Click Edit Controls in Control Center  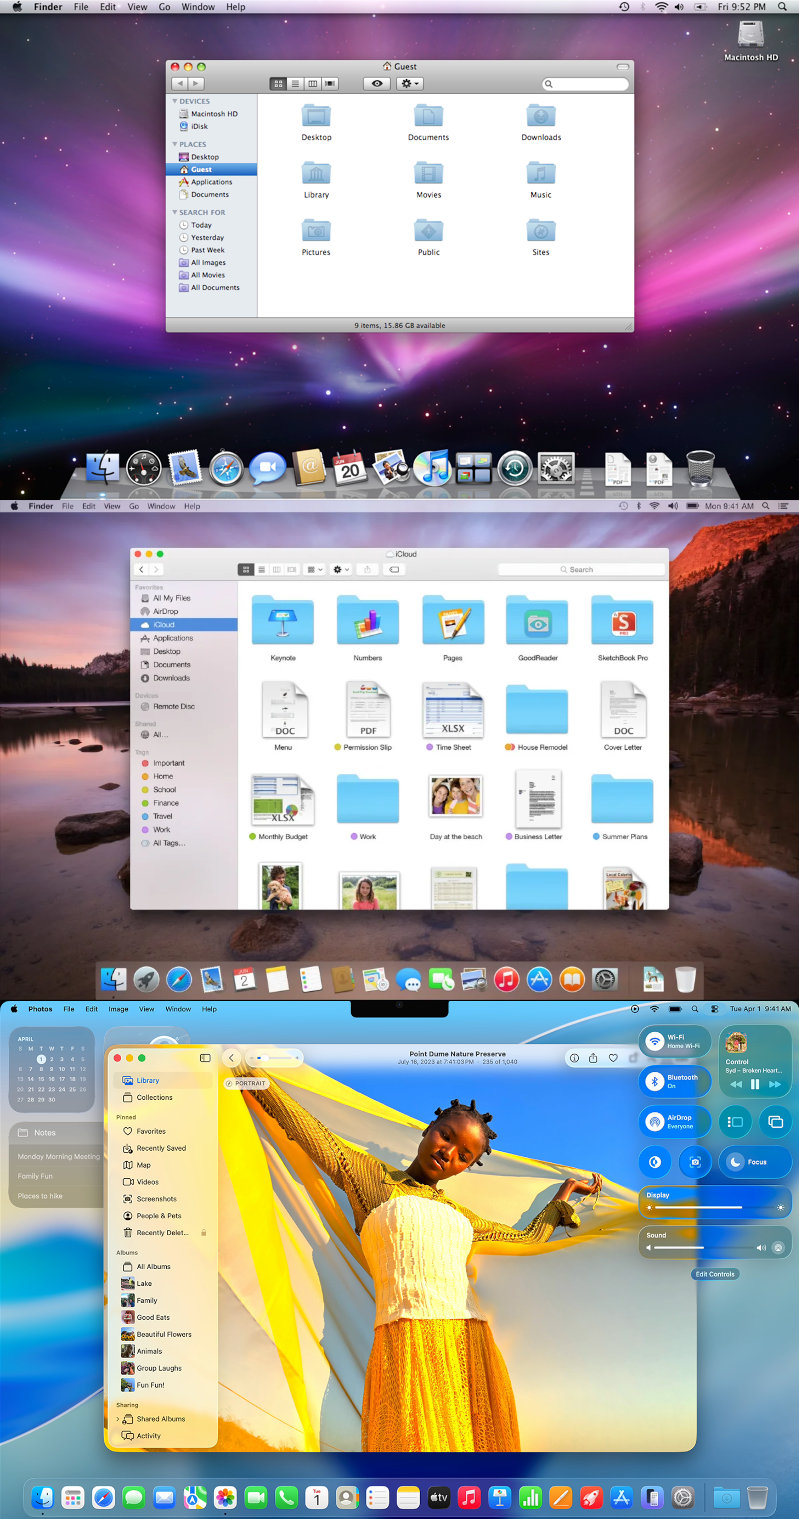[715, 1274]
